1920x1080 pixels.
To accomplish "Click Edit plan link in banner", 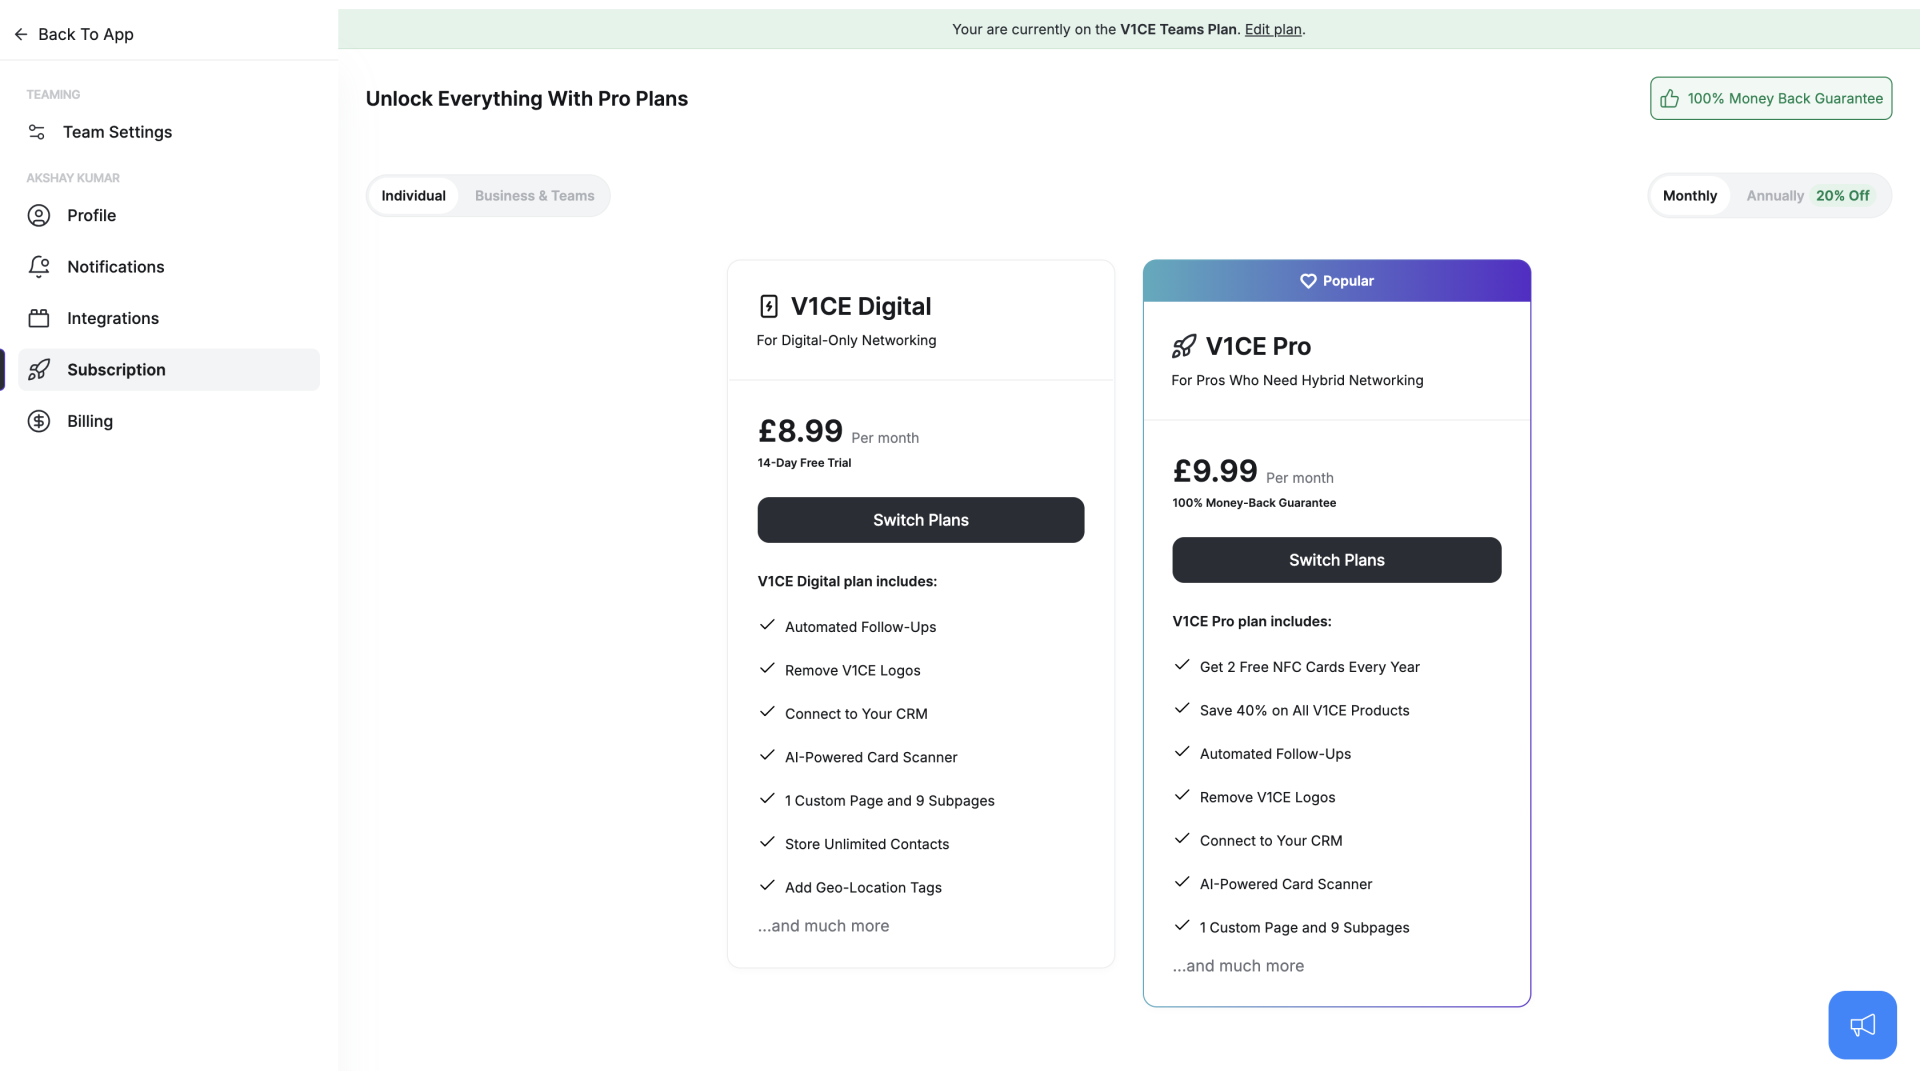I will (1273, 29).
